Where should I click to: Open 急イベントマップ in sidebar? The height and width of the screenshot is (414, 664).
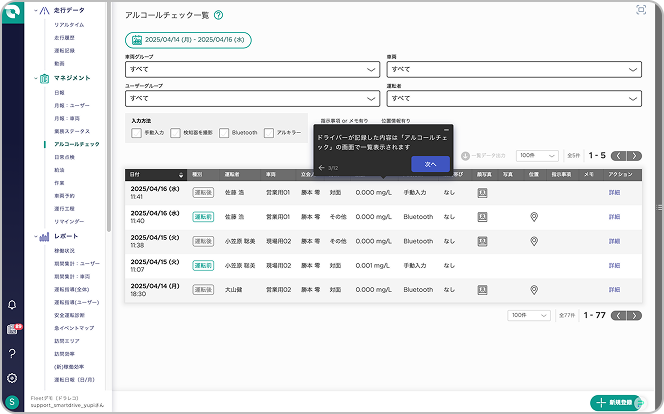click(x=74, y=328)
